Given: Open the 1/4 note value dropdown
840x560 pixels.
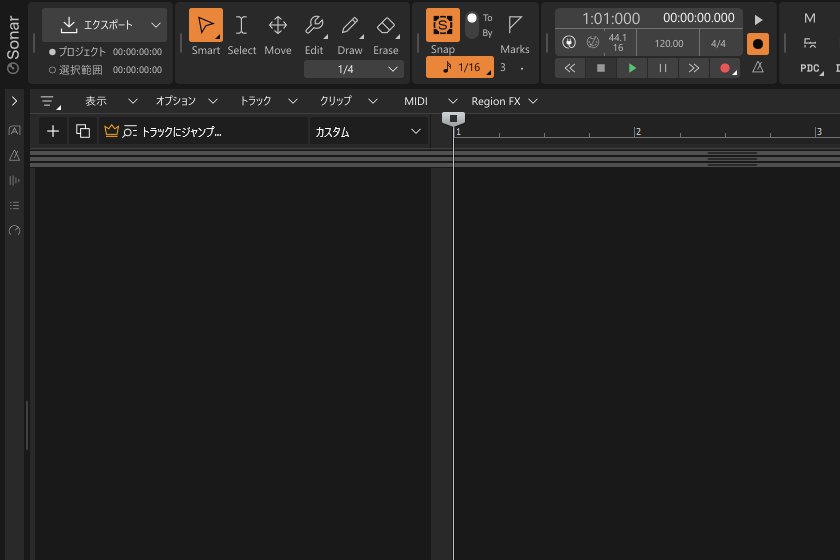Looking at the screenshot, I should pyautogui.click(x=354, y=69).
